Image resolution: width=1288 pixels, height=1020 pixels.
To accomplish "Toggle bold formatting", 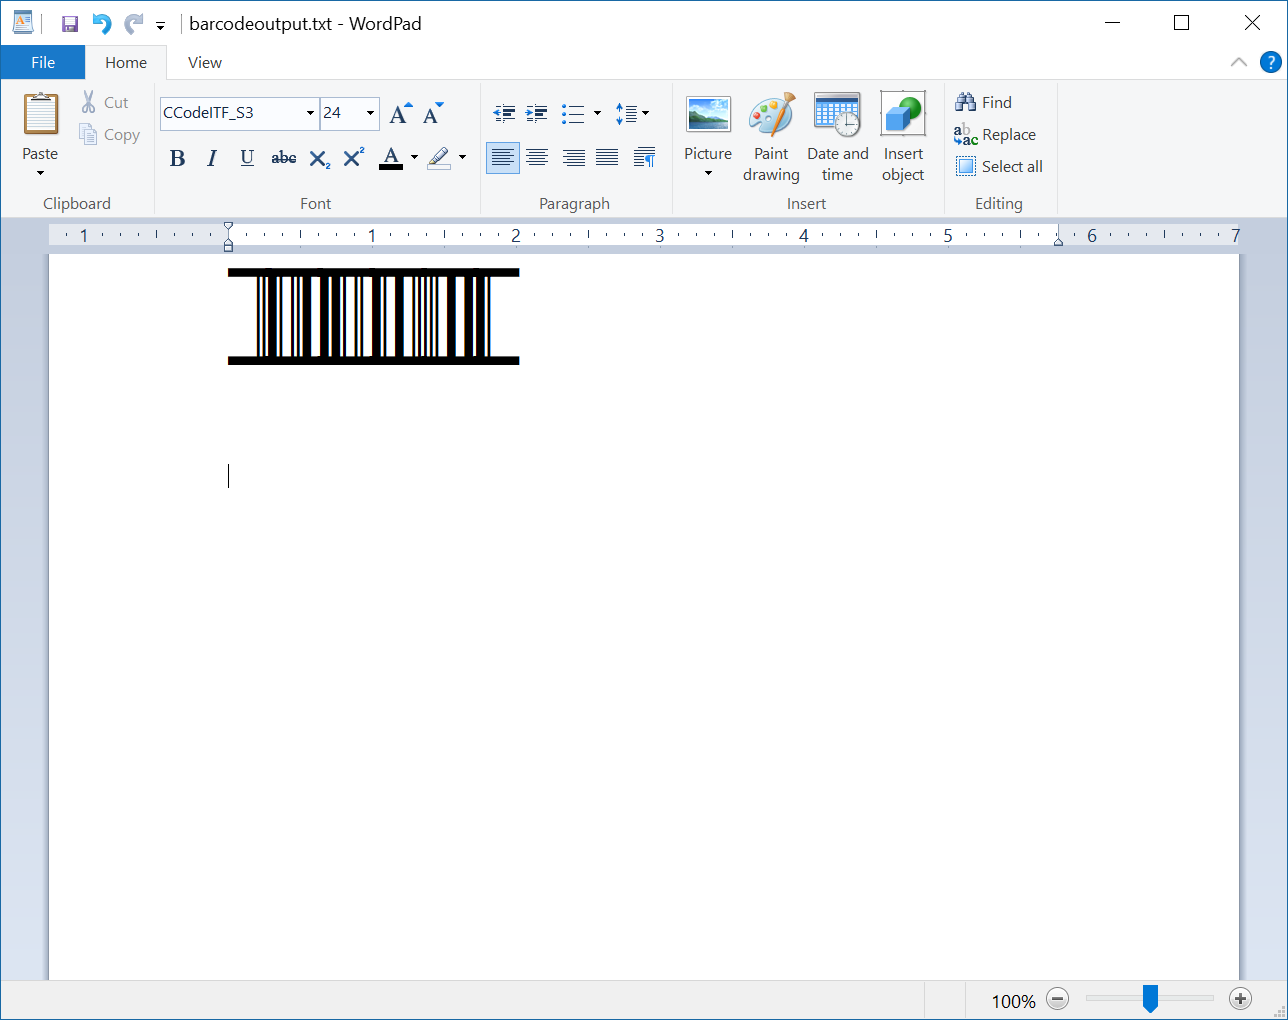I will tap(178, 158).
